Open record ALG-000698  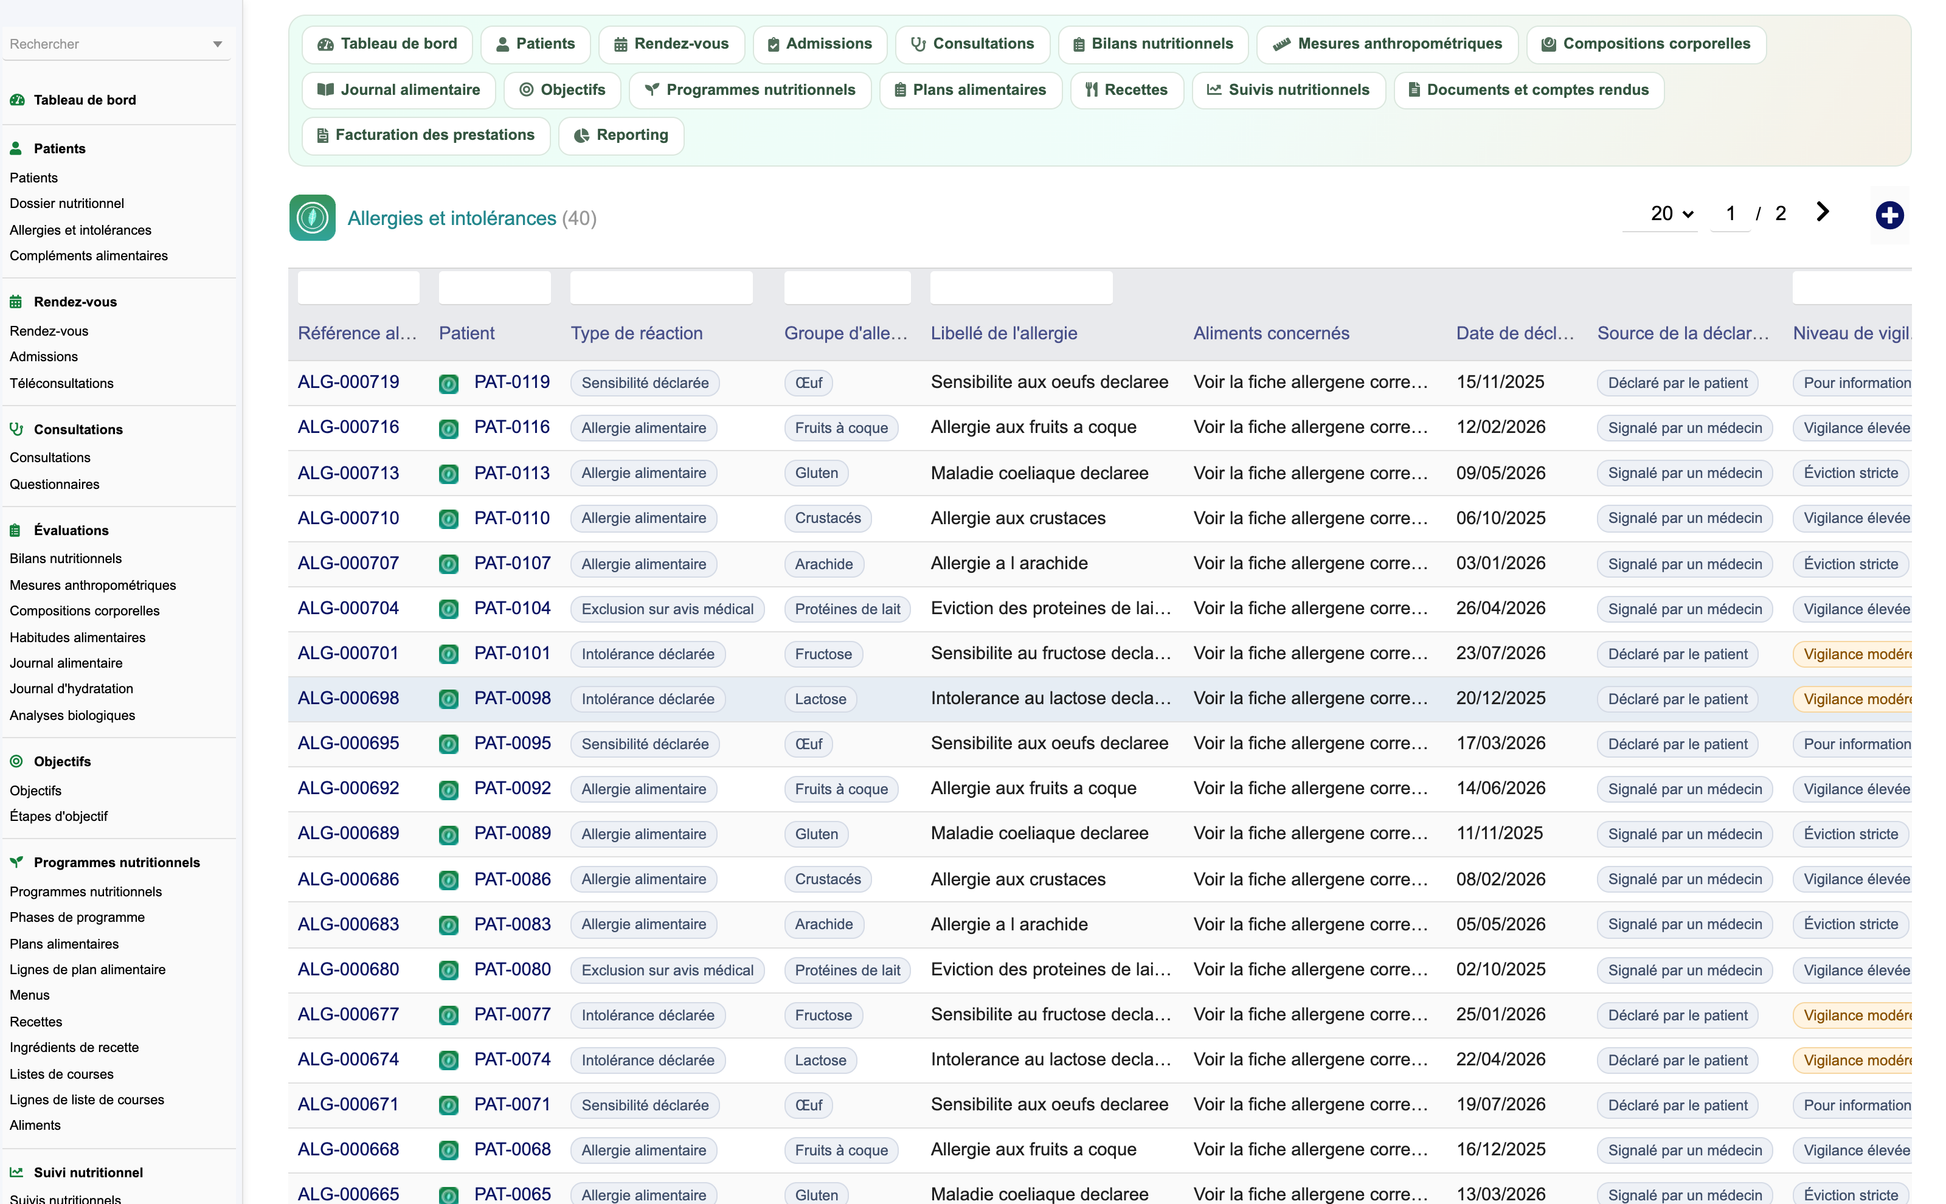point(348,698)
